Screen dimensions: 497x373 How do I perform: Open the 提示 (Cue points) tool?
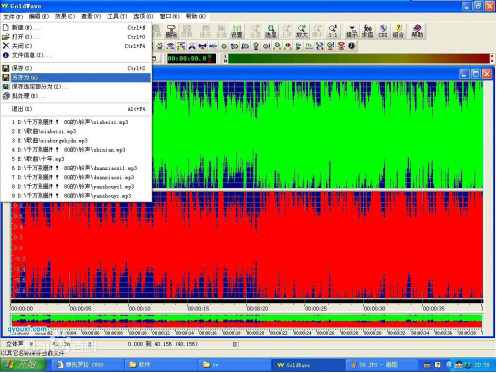352,31
